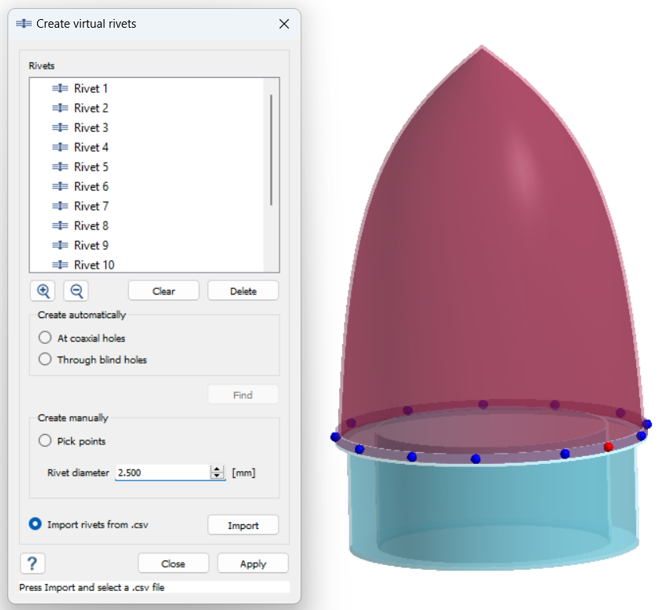
Task: Click the Apply button
Action: 253,563
